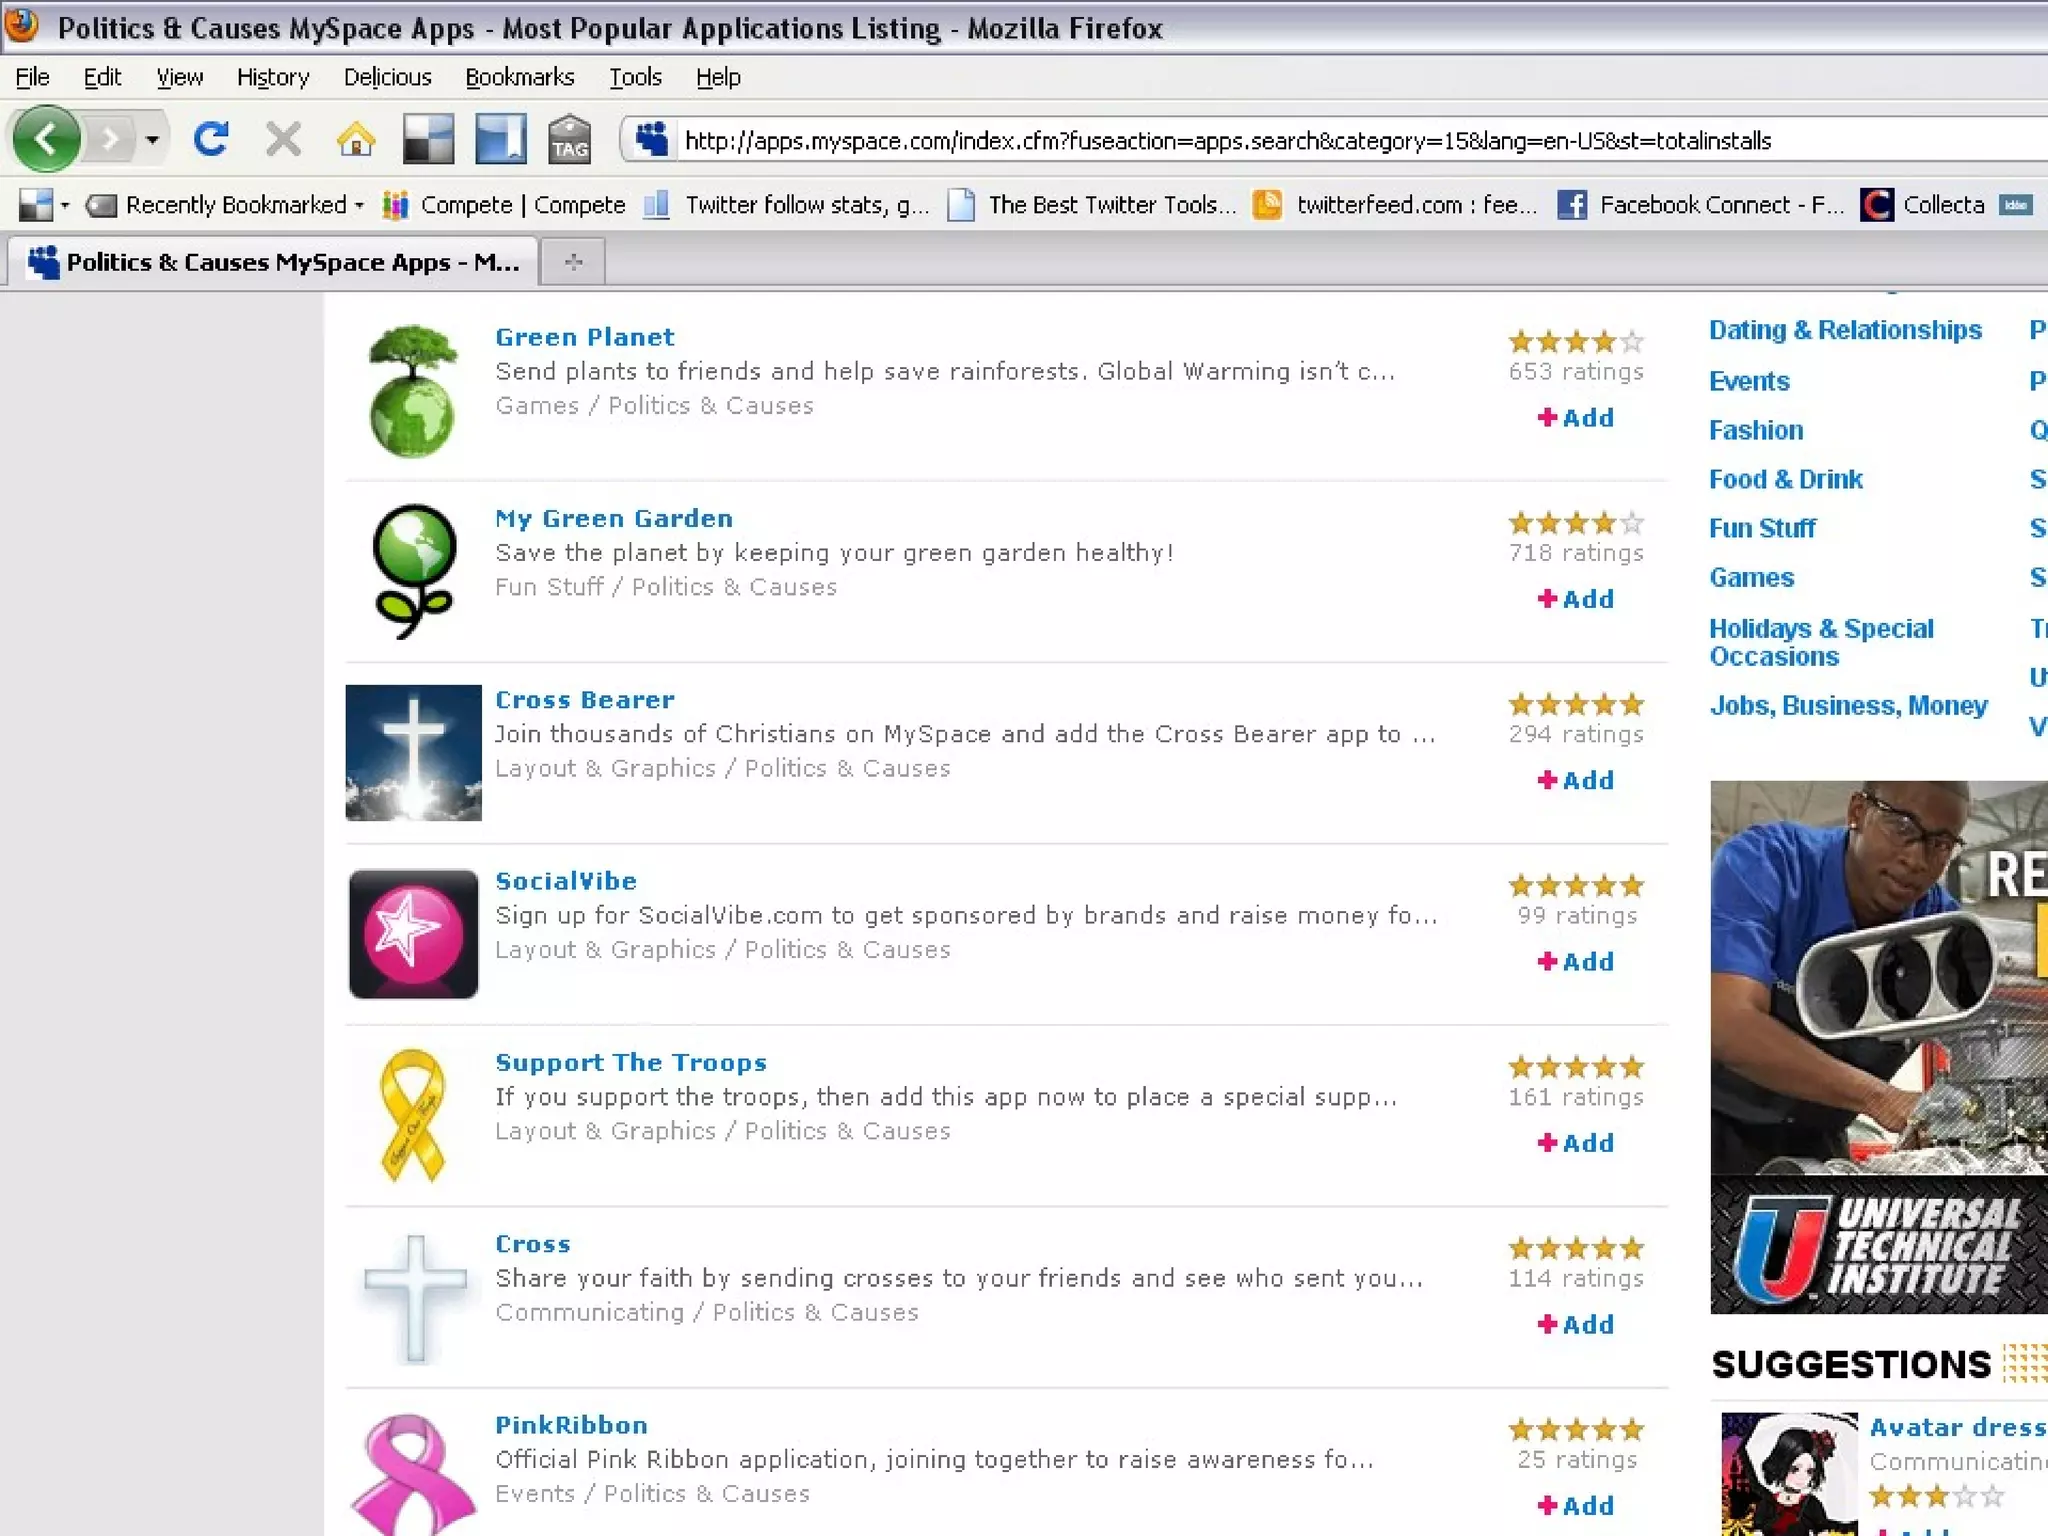This screenshot has width=2048, height=1536.
Task: Click the Home icon in toolbar
Action: [x=355, y=140]
